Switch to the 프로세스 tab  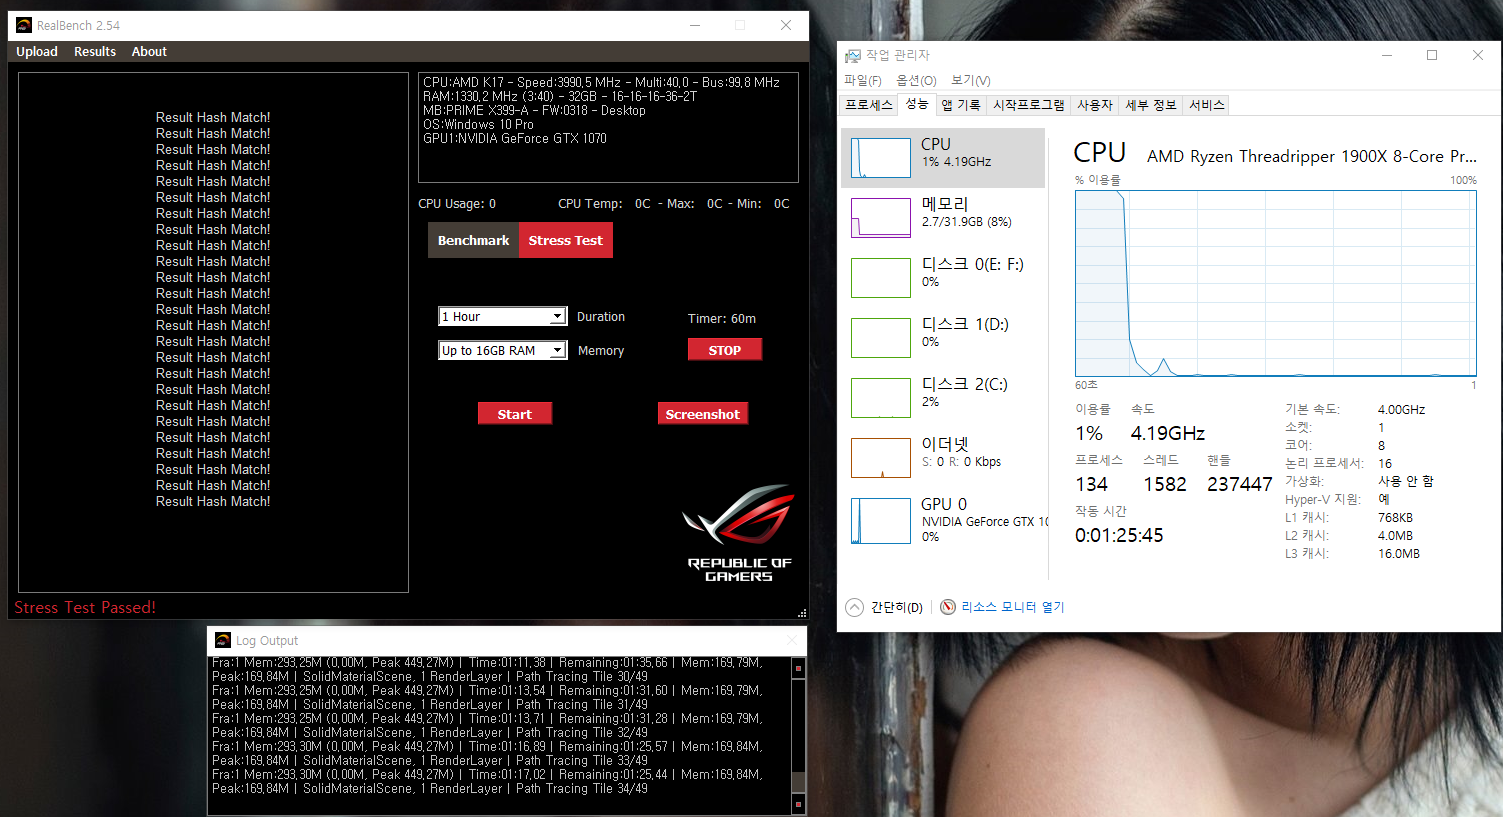pyautogui.click(x=869, y=105)
